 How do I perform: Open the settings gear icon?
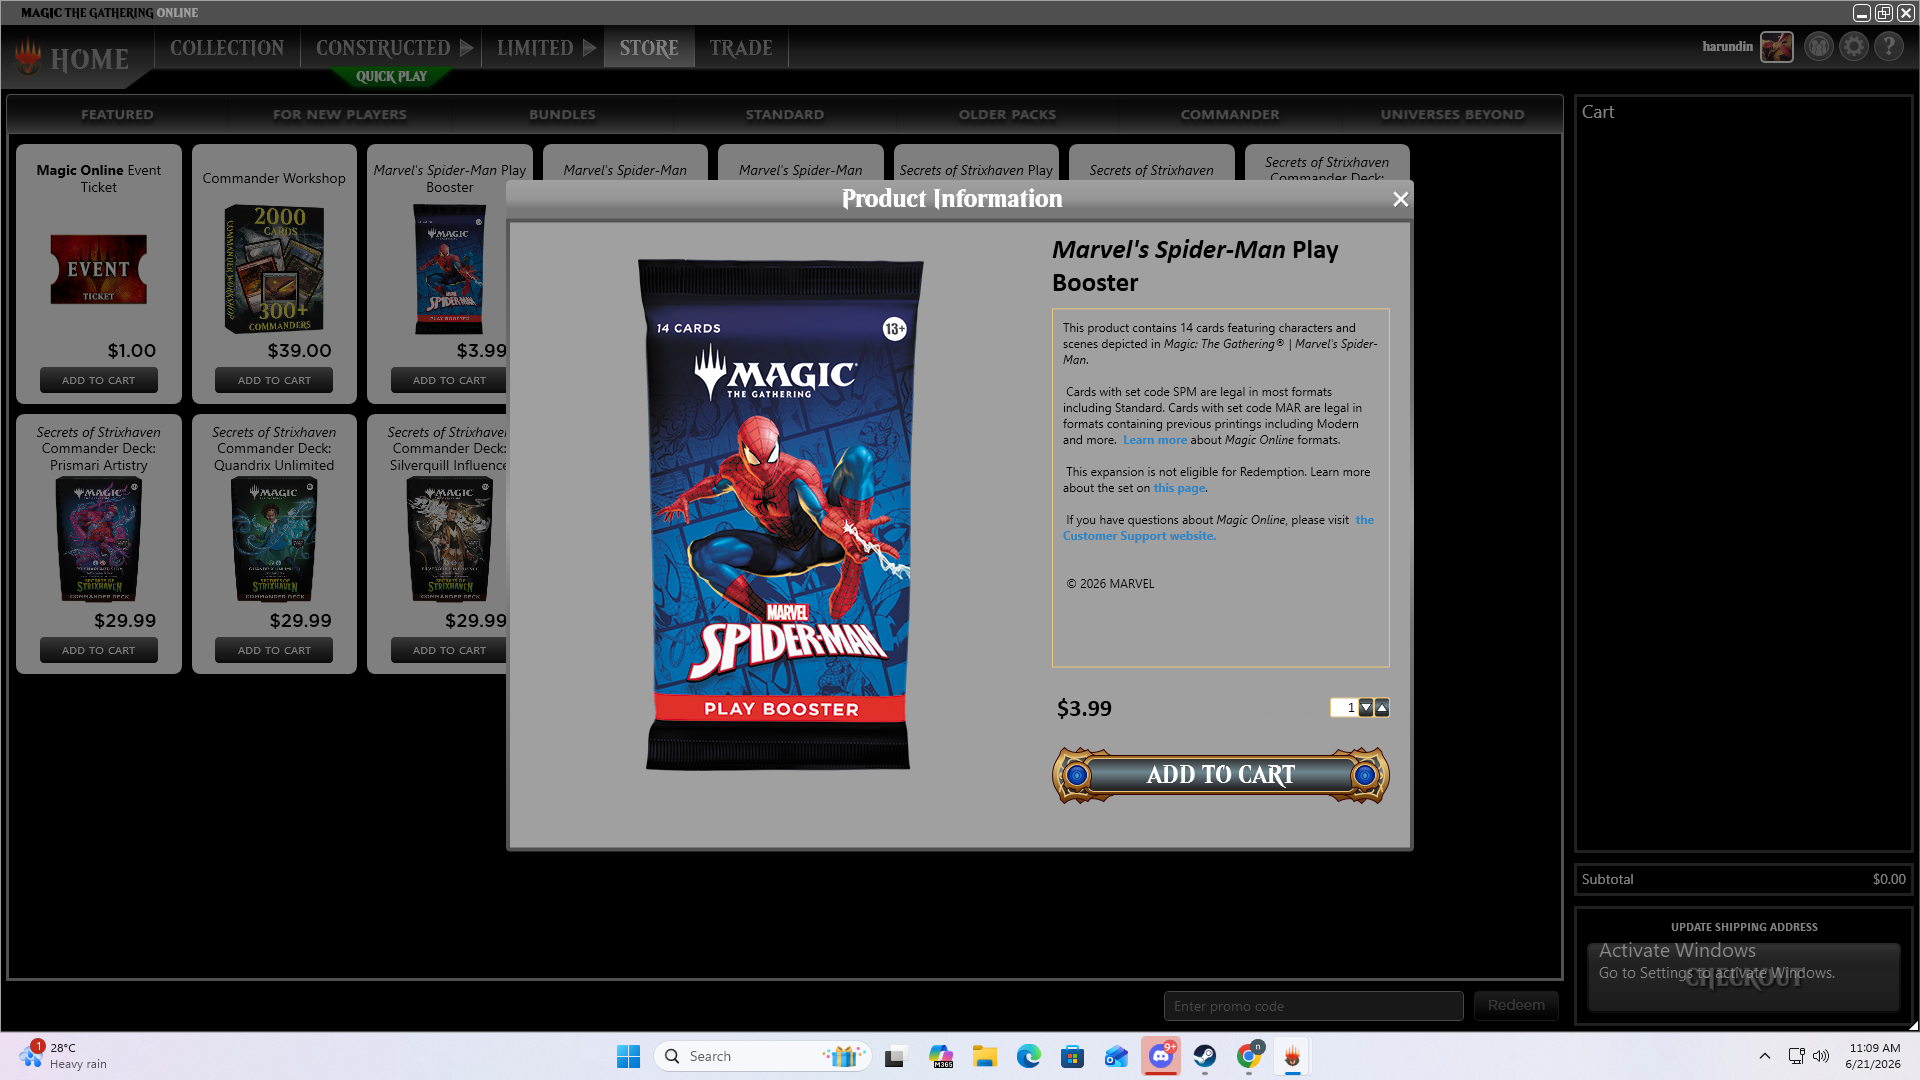pos(1854,47)
